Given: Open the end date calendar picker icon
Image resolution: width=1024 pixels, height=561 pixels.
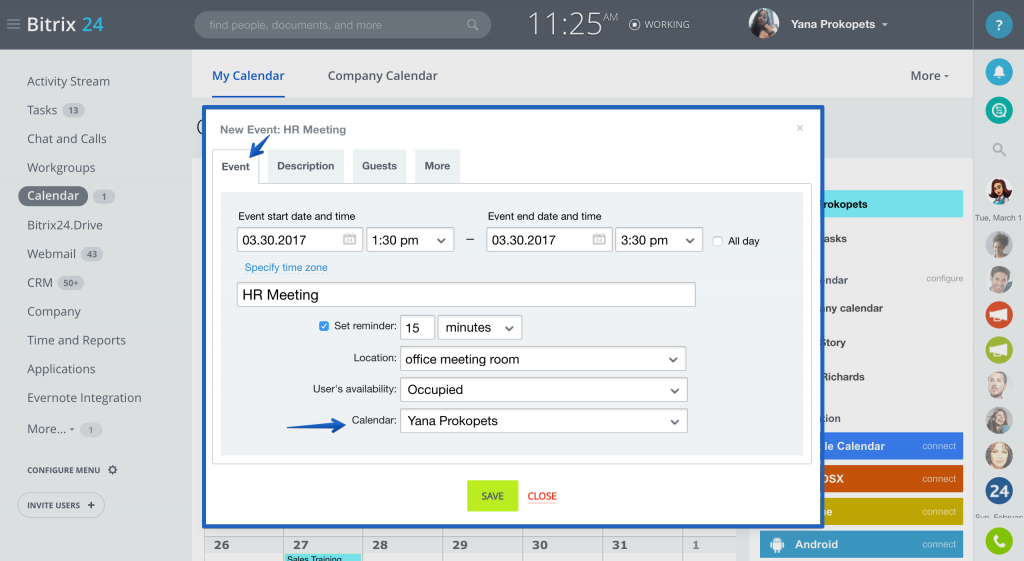Looking at the screenshot, I should pyautogui.click(x=599, y=240).
